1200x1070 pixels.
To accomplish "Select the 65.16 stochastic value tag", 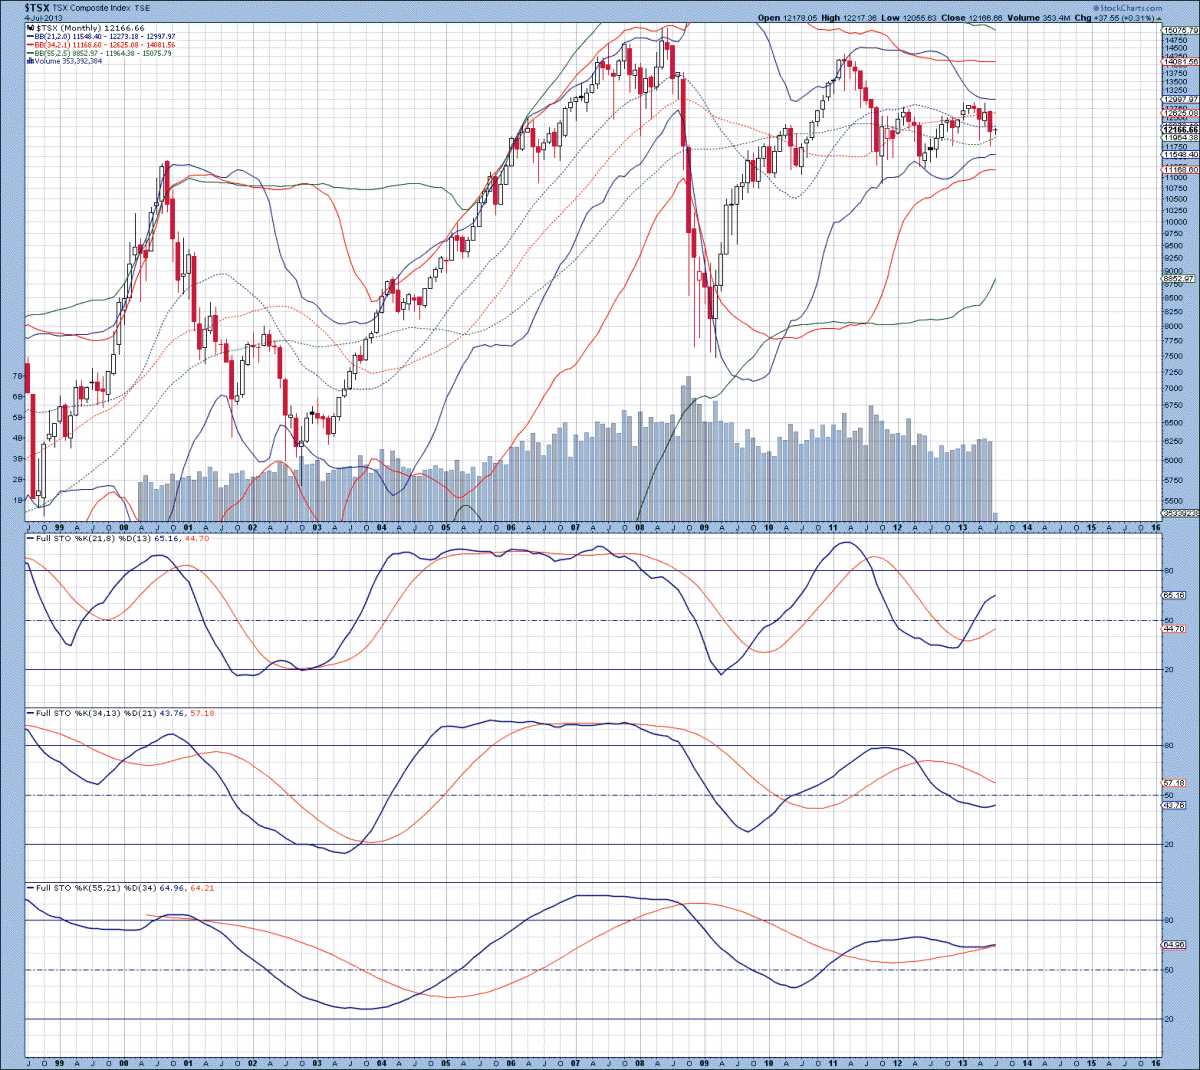I will tap(1174, 595).
